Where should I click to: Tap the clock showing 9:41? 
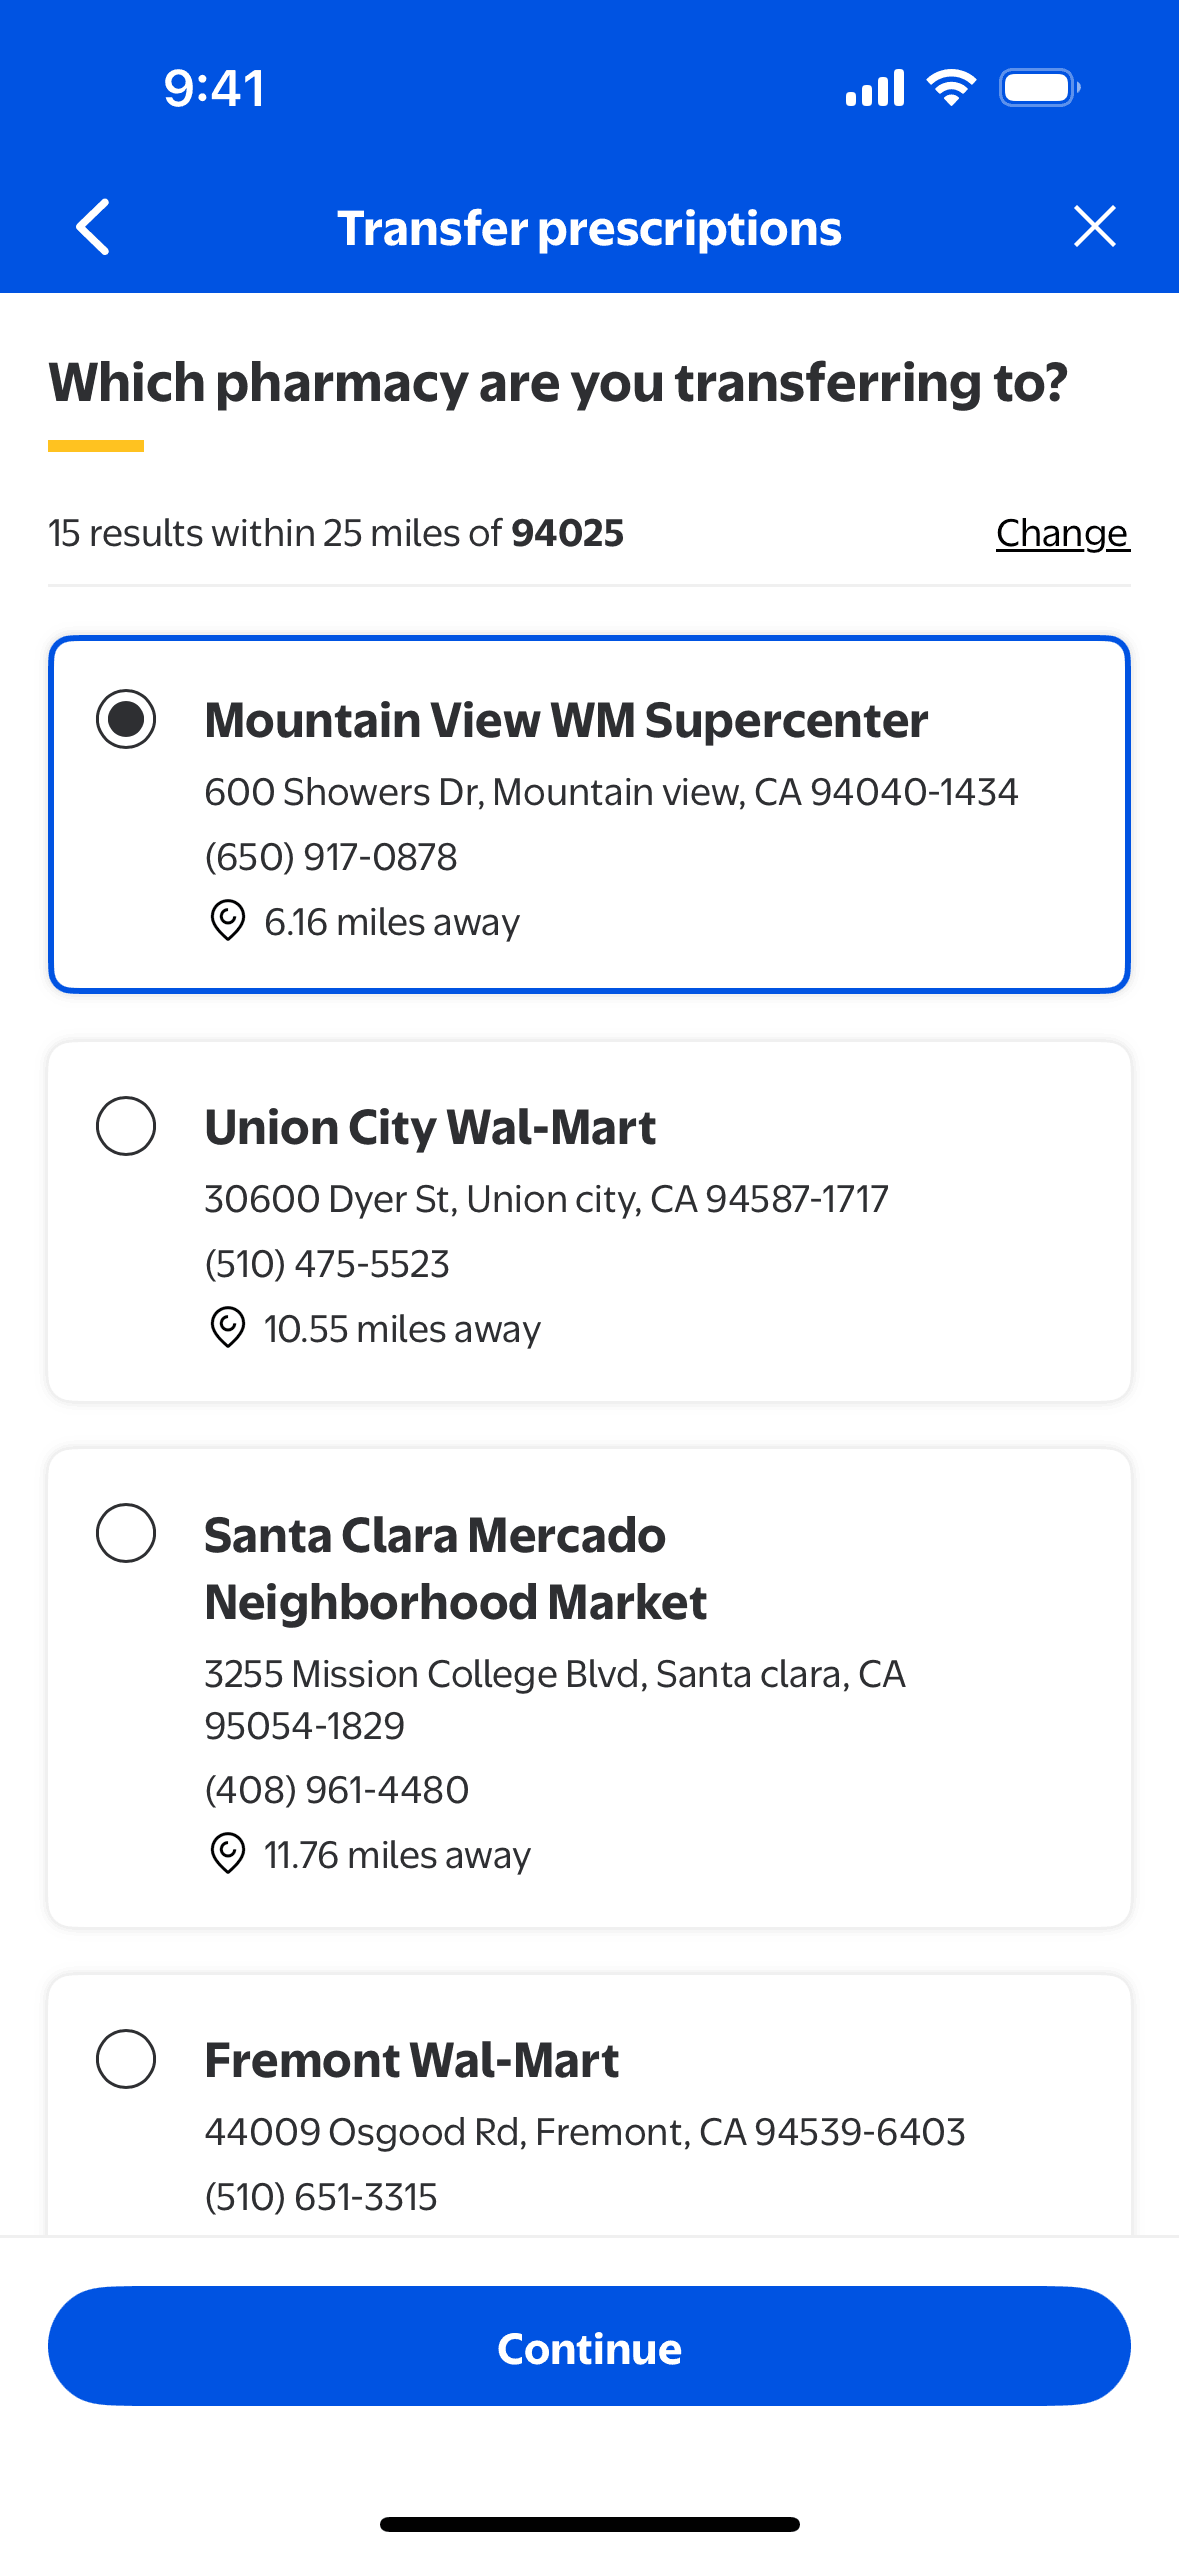click(214, 88)
